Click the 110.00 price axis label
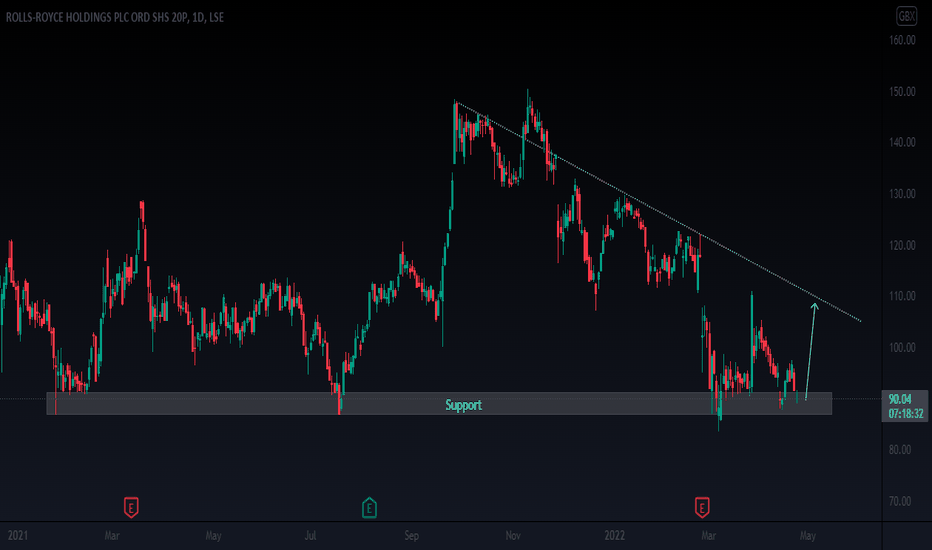Screen dimensions: 932x550 coord(902,296)
